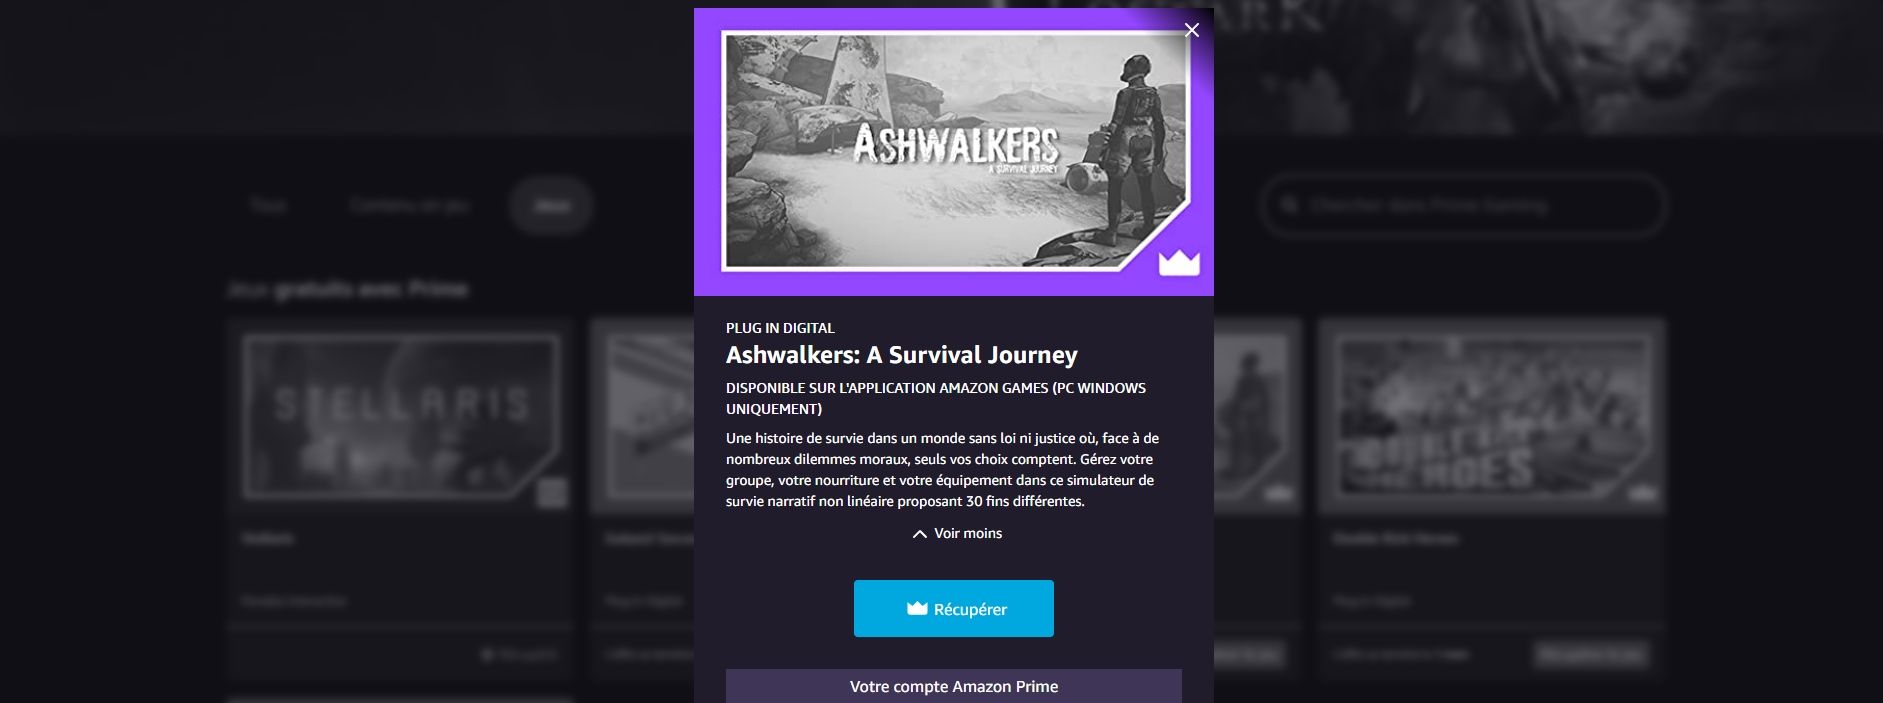Click the Prime Gaming search field
Image resolution: width=1883 pixels, height=703 pixels.
[x=1463, y=205]
